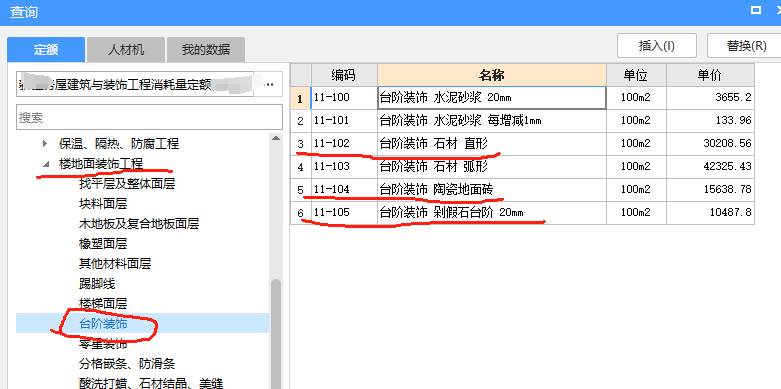Collapse the 楼地面装饰工程 node arrow
The height and width of the screenshot is (389, 781).
pyautogui.click(x=46, y=164)
